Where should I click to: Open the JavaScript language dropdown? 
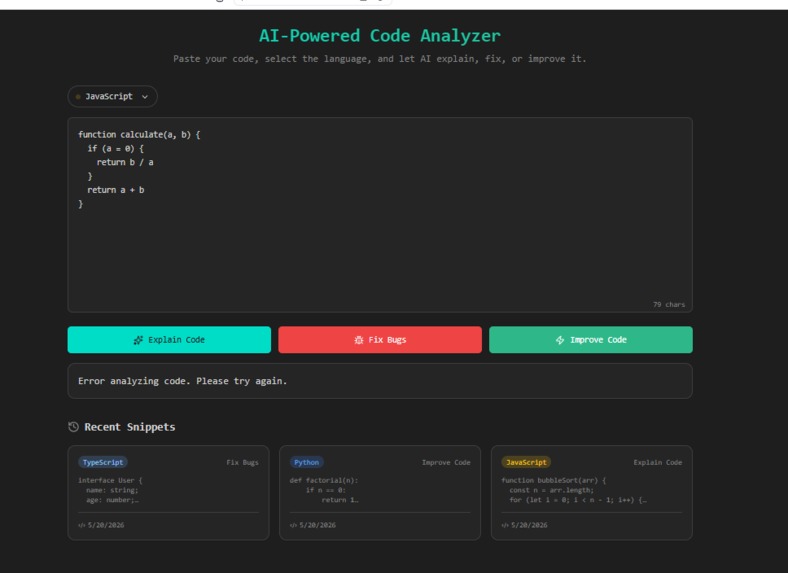coord(113,97)
